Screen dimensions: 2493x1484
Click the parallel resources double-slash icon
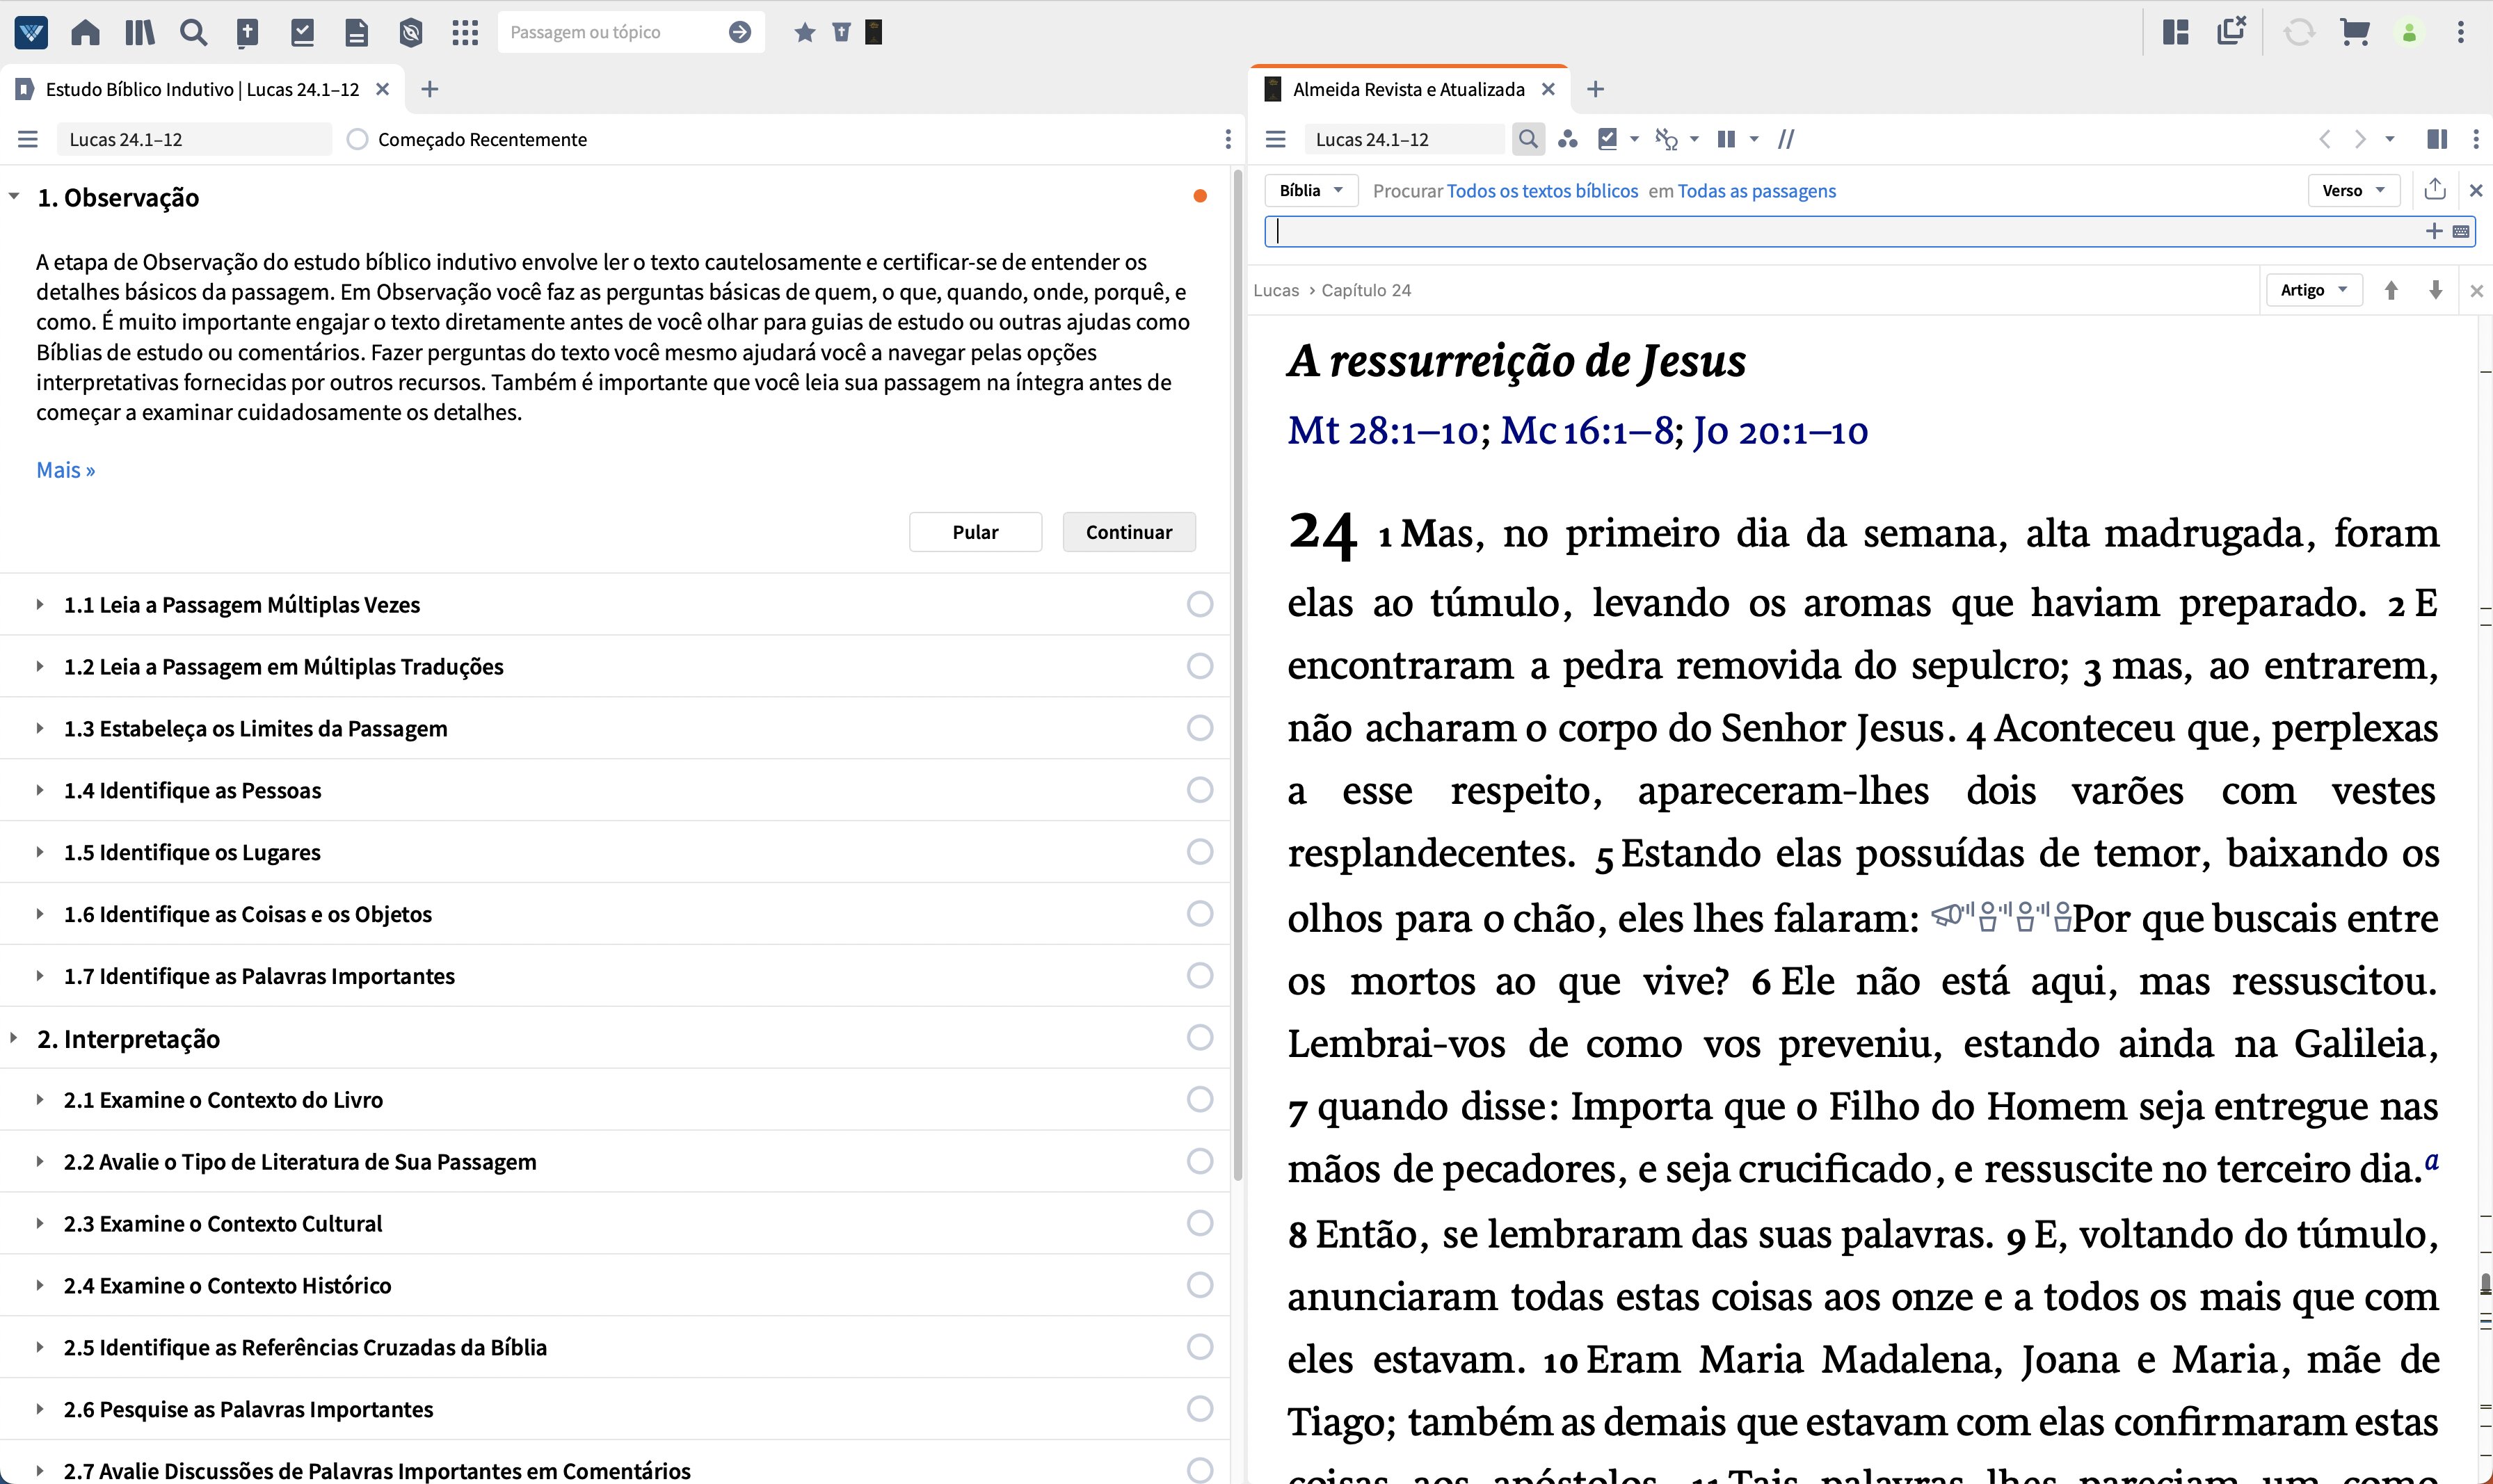tap(1786, 139)
